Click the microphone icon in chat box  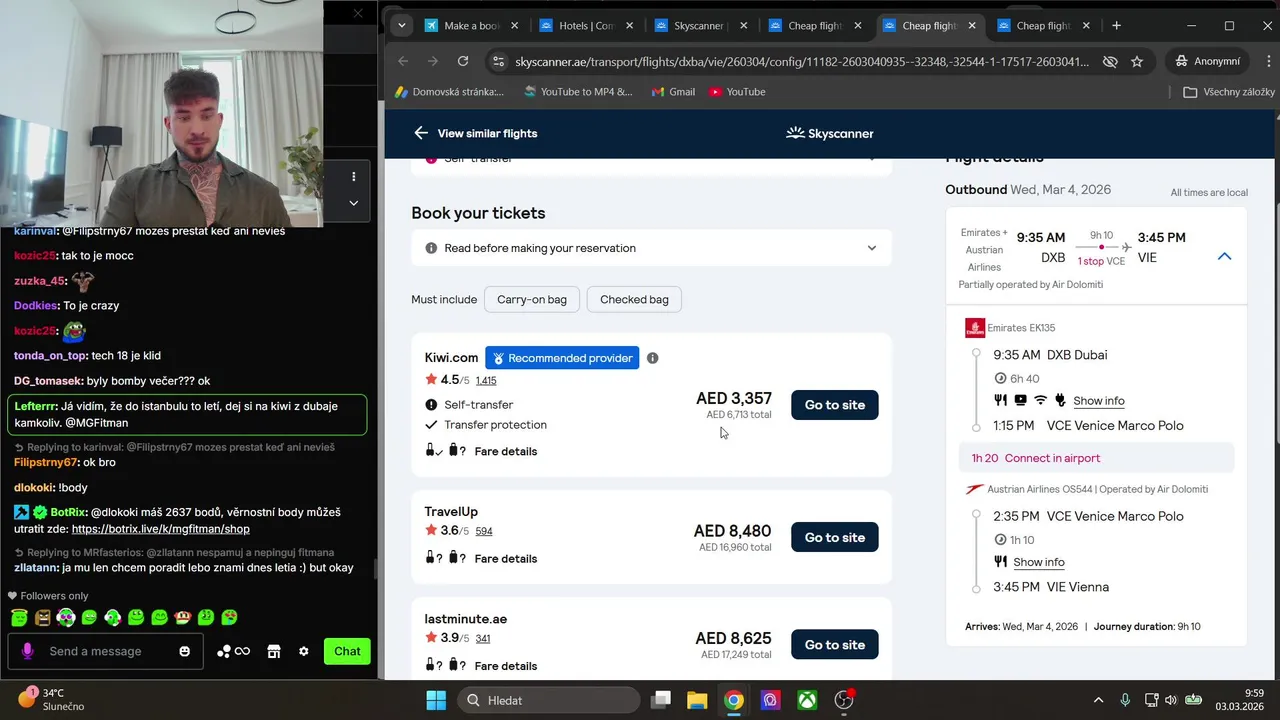[27, 651]
